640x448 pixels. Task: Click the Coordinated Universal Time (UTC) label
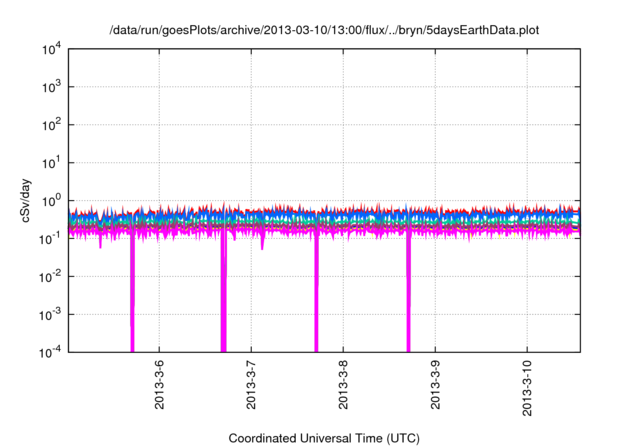[324, 438]
